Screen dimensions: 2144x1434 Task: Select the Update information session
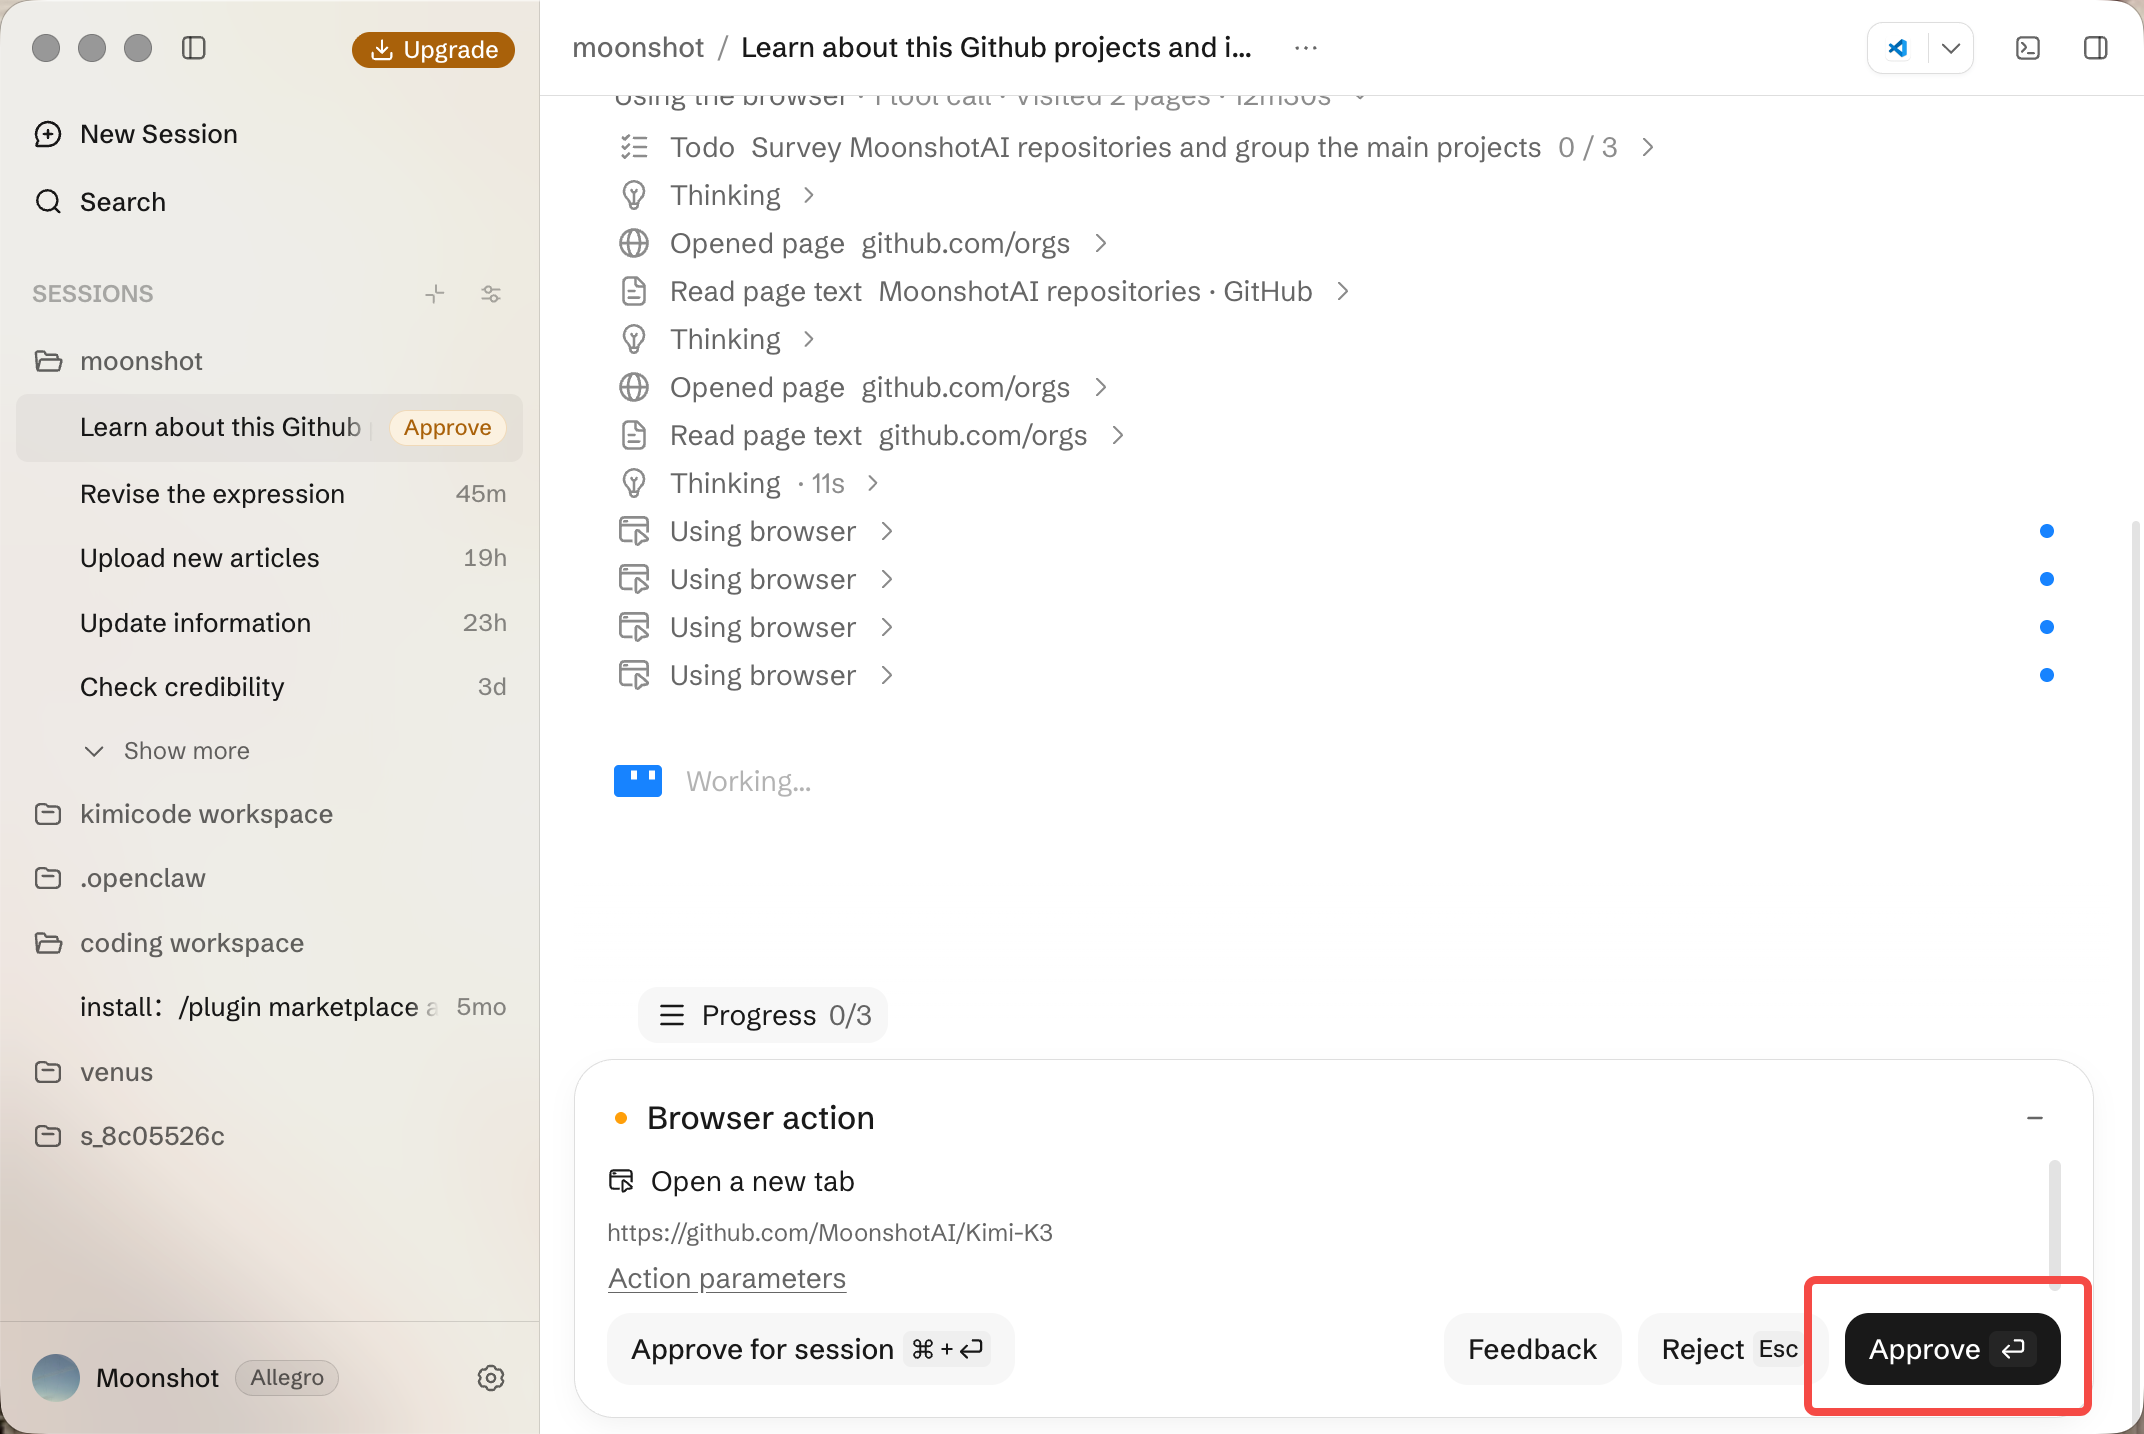[x=270, y=623]
